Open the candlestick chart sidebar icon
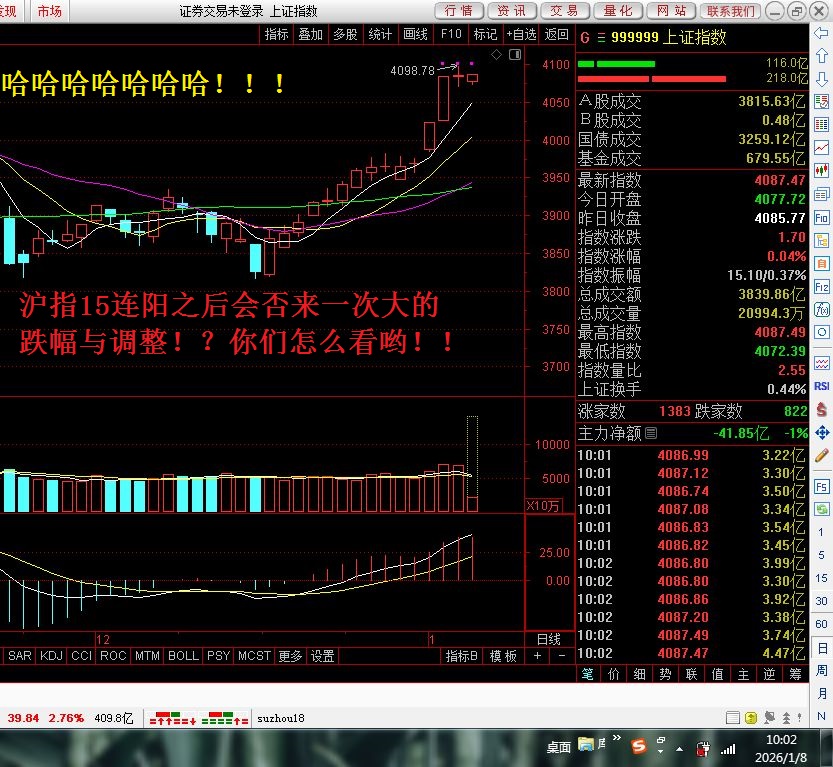Image resolution: width=833 pixels, height=767 pixels. (821, 171)
